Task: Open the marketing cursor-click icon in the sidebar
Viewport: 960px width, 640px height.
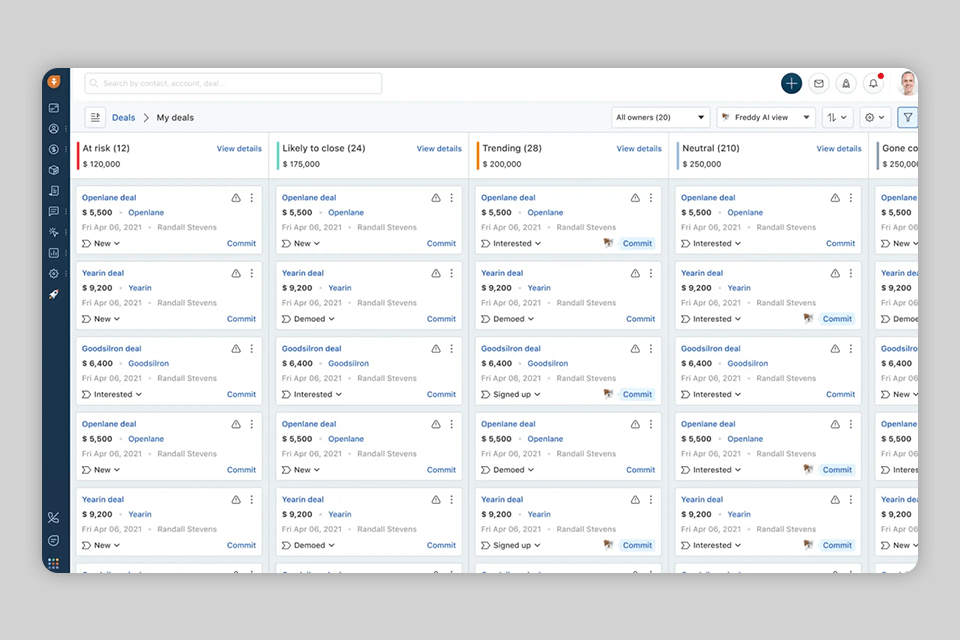Action: pyautogui.click(x=54, y=232)
